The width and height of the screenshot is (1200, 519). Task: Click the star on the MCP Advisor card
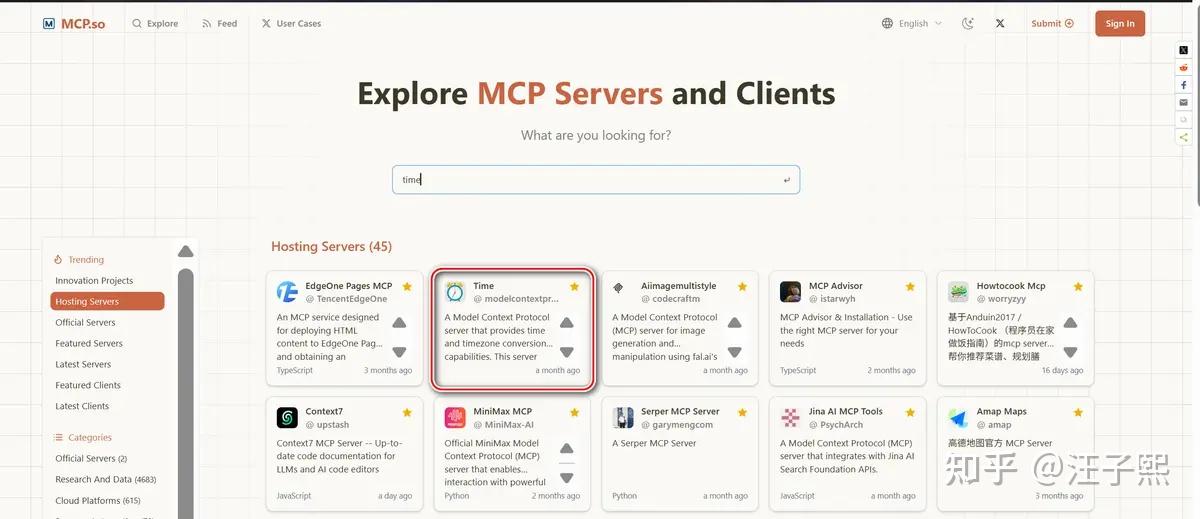tap(910, 287)
